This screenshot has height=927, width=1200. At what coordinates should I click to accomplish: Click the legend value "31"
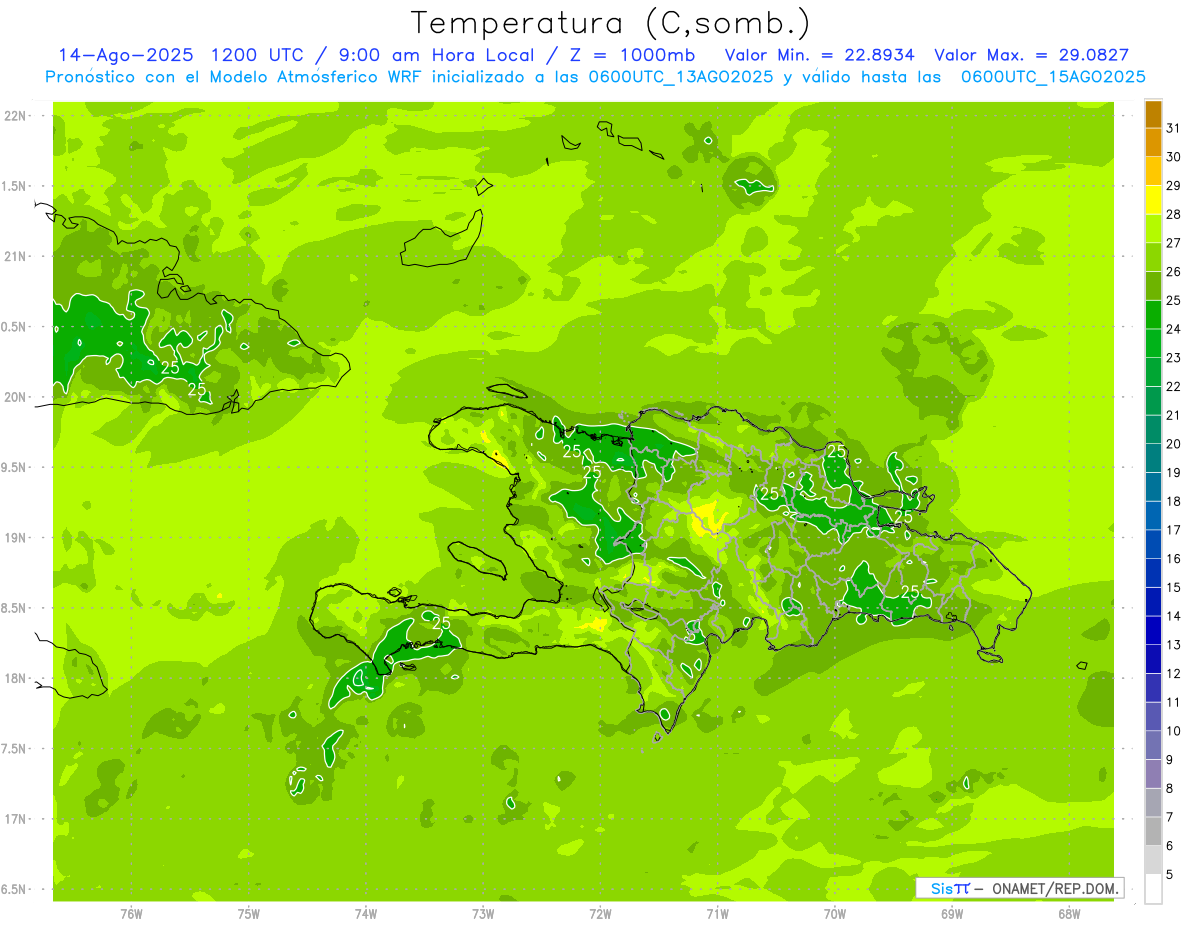tap(1173, 128)
